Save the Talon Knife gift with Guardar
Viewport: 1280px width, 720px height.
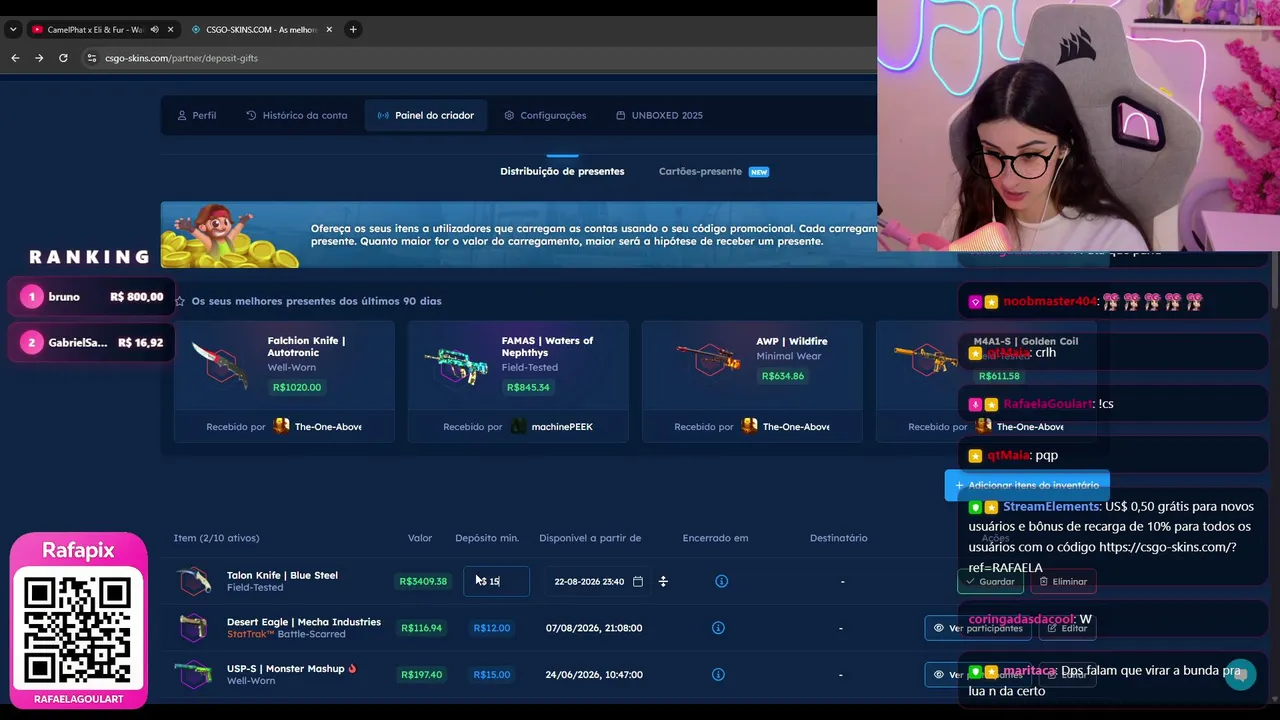tap(990, 581)
